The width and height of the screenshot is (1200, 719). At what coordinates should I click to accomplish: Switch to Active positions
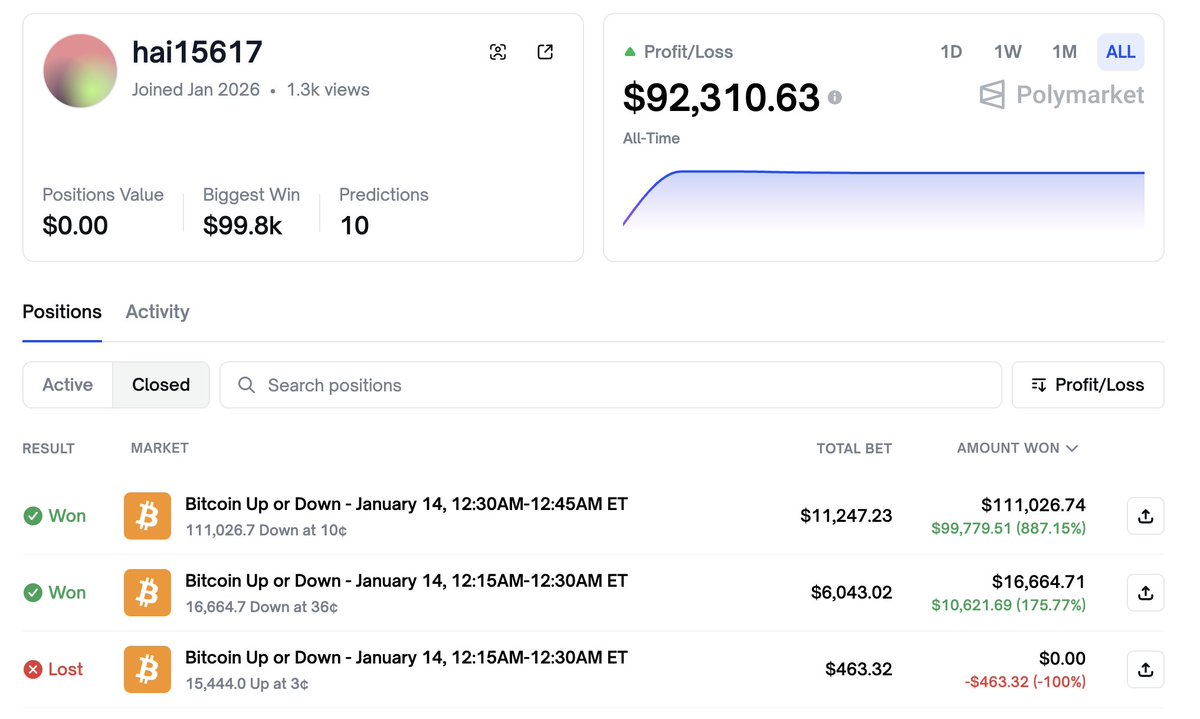coord(67,384)
